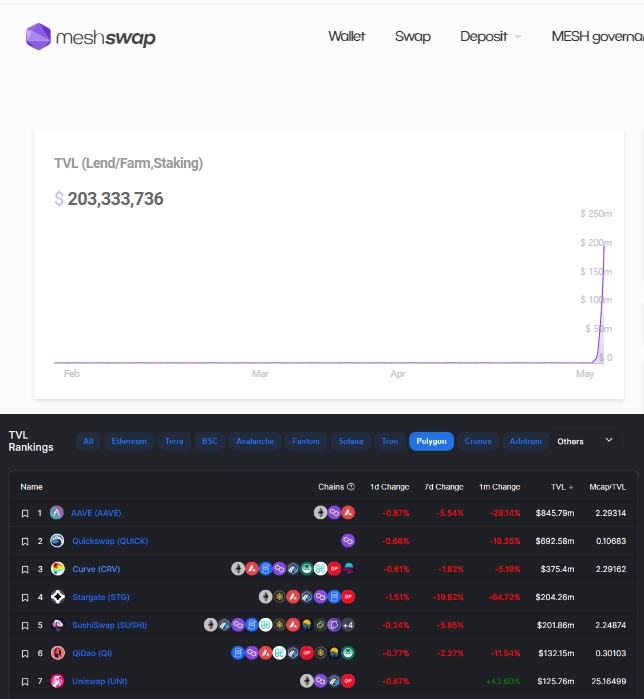Viewport: 644px width, 699px height.
Task: Click the AAVE protocol logo icon
Action: pos(57,513)
